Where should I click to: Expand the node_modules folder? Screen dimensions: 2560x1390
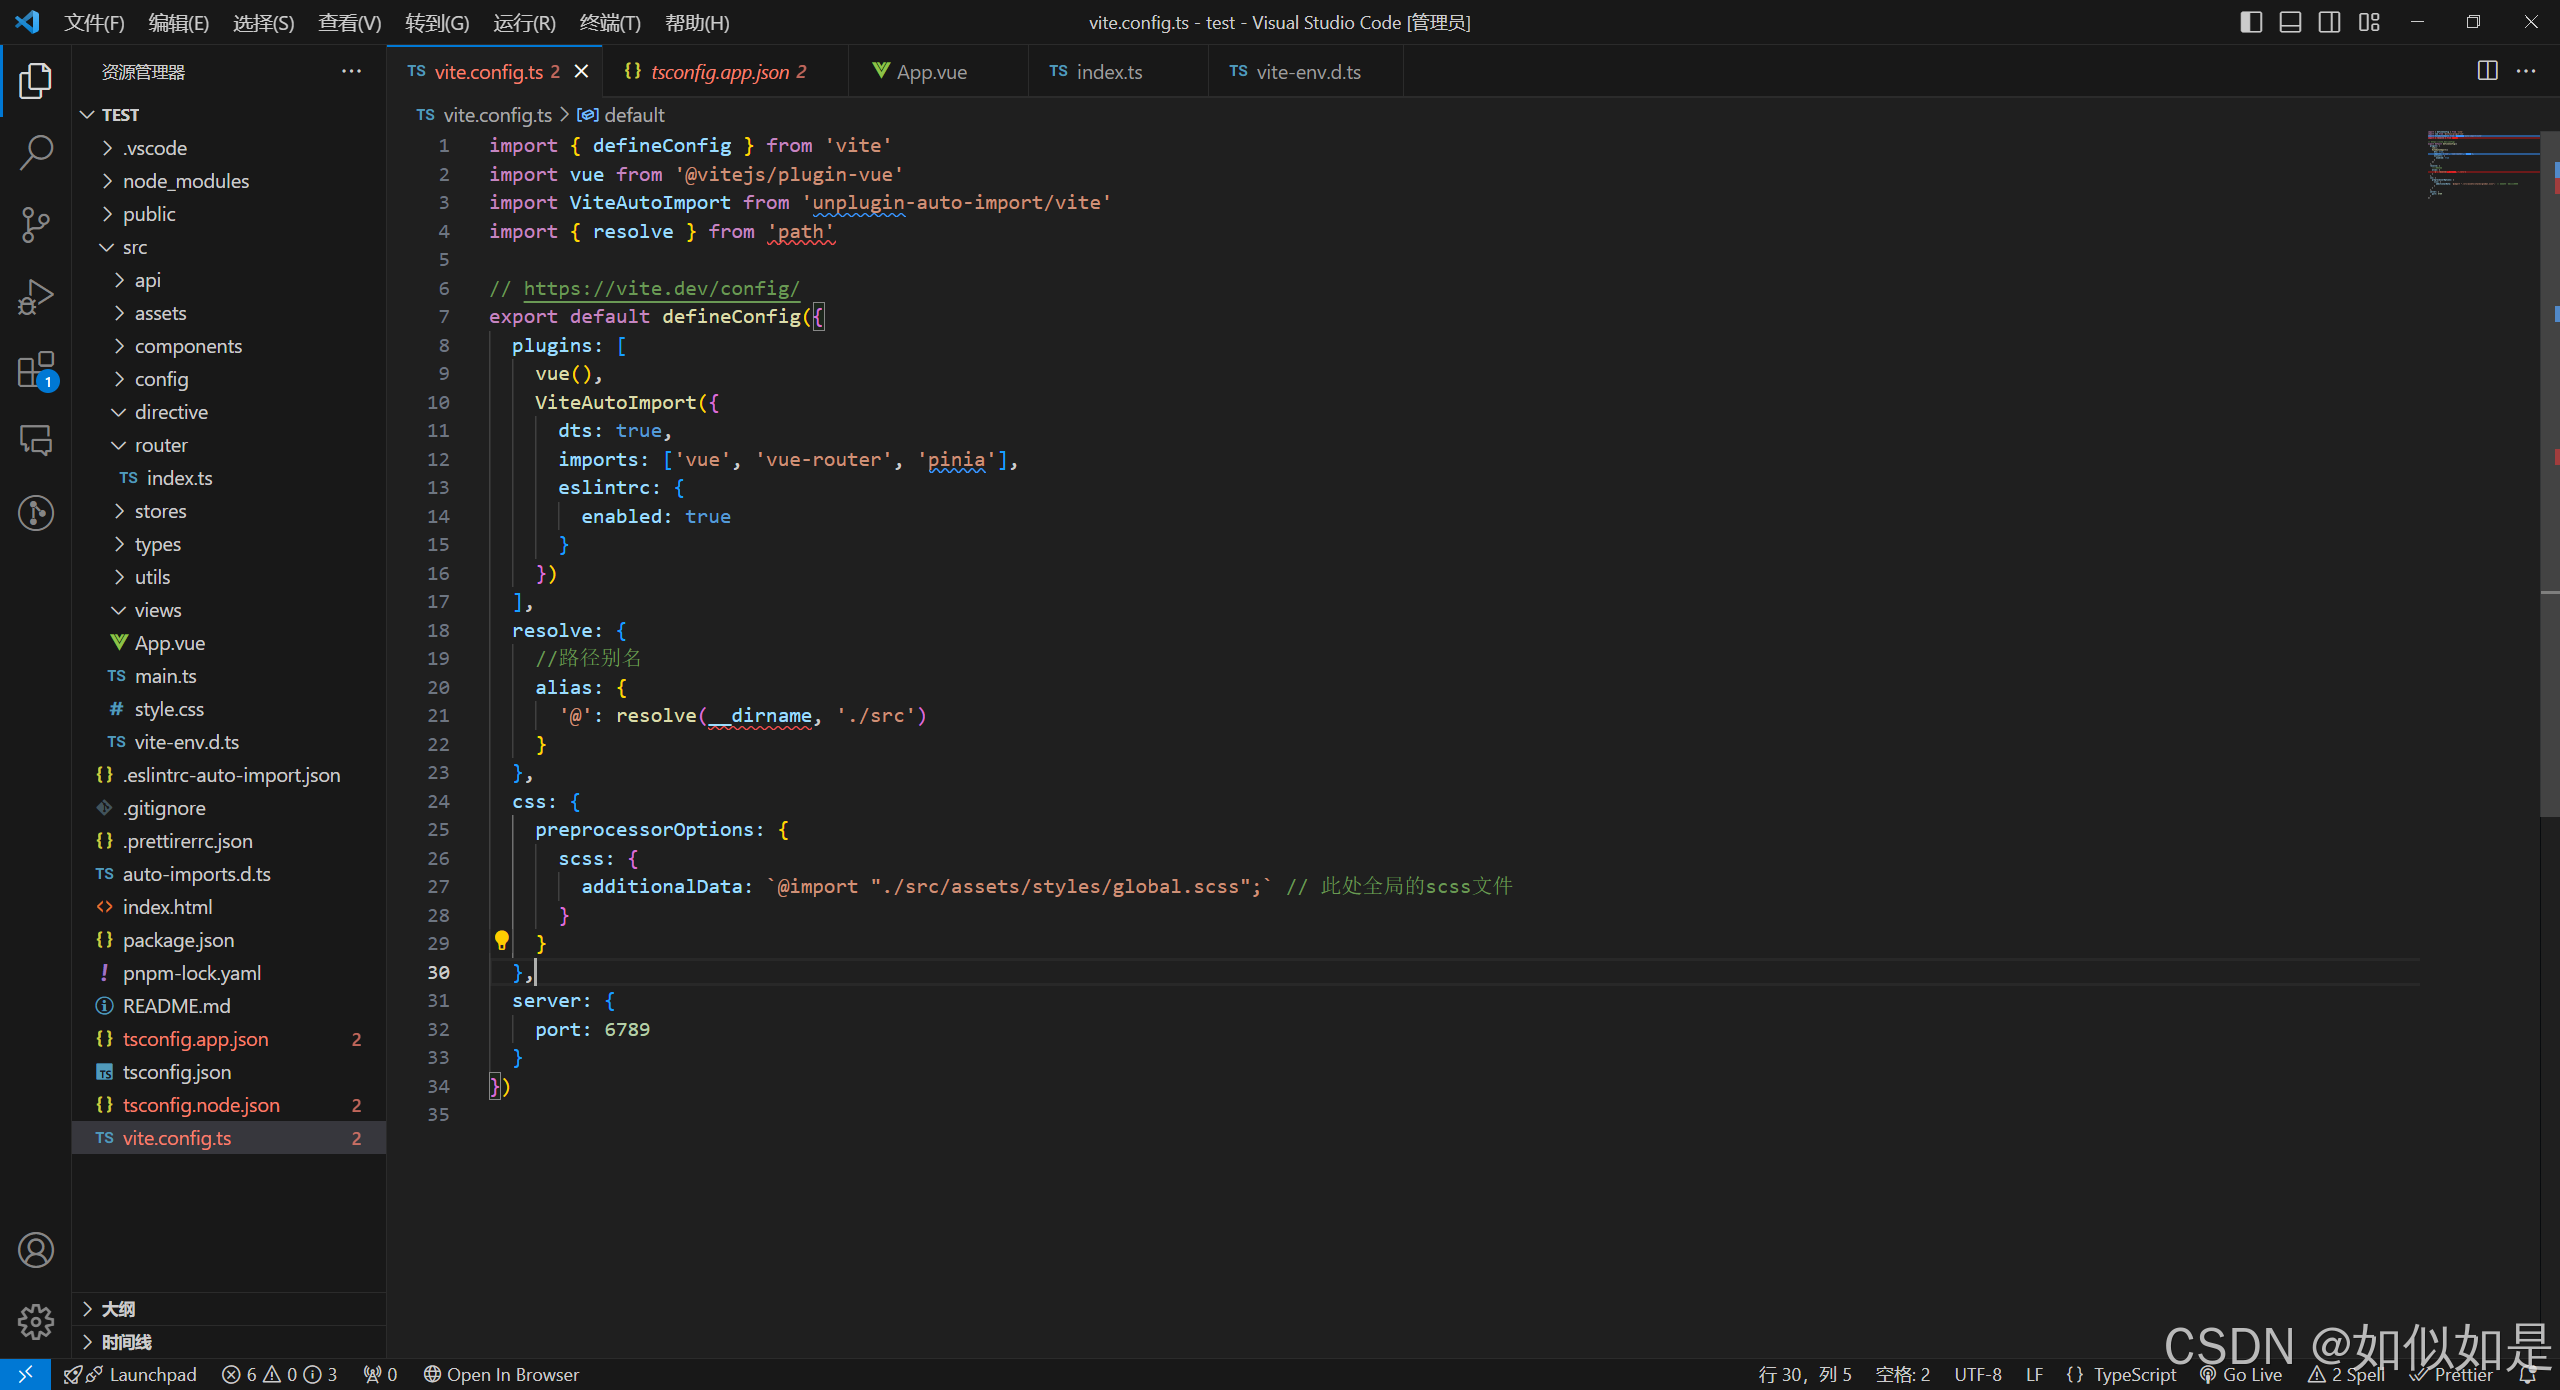point(185,181)
